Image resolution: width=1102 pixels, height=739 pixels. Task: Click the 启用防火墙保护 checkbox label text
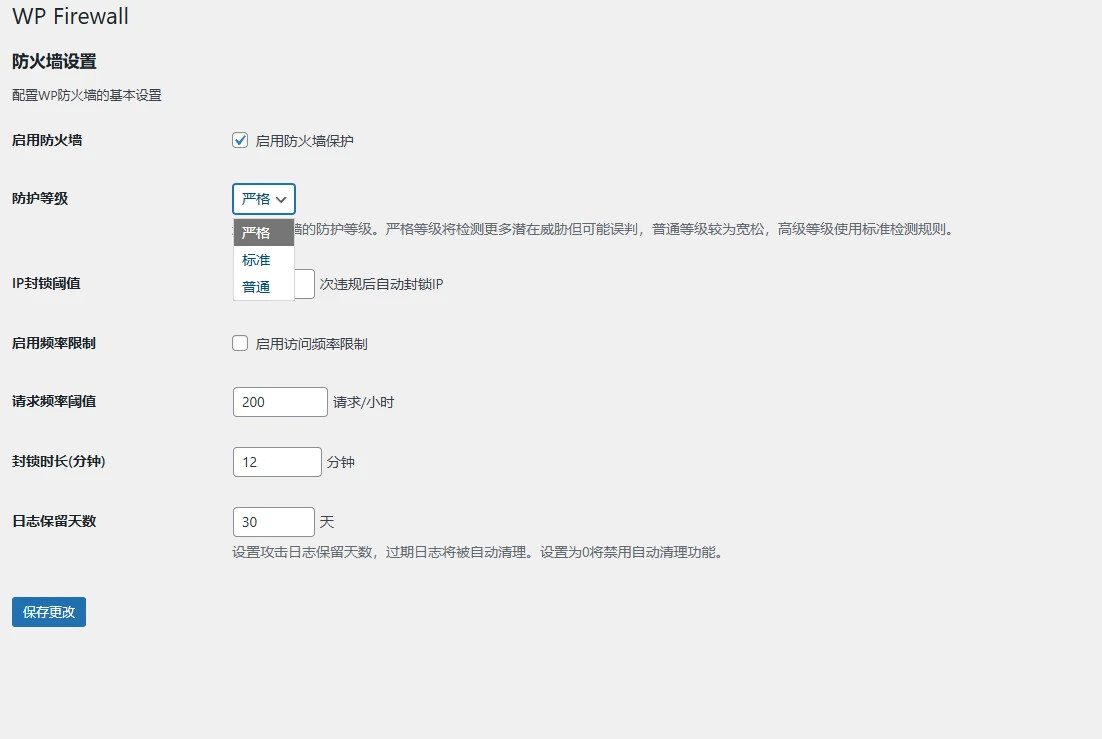click(x=304, y=141)
